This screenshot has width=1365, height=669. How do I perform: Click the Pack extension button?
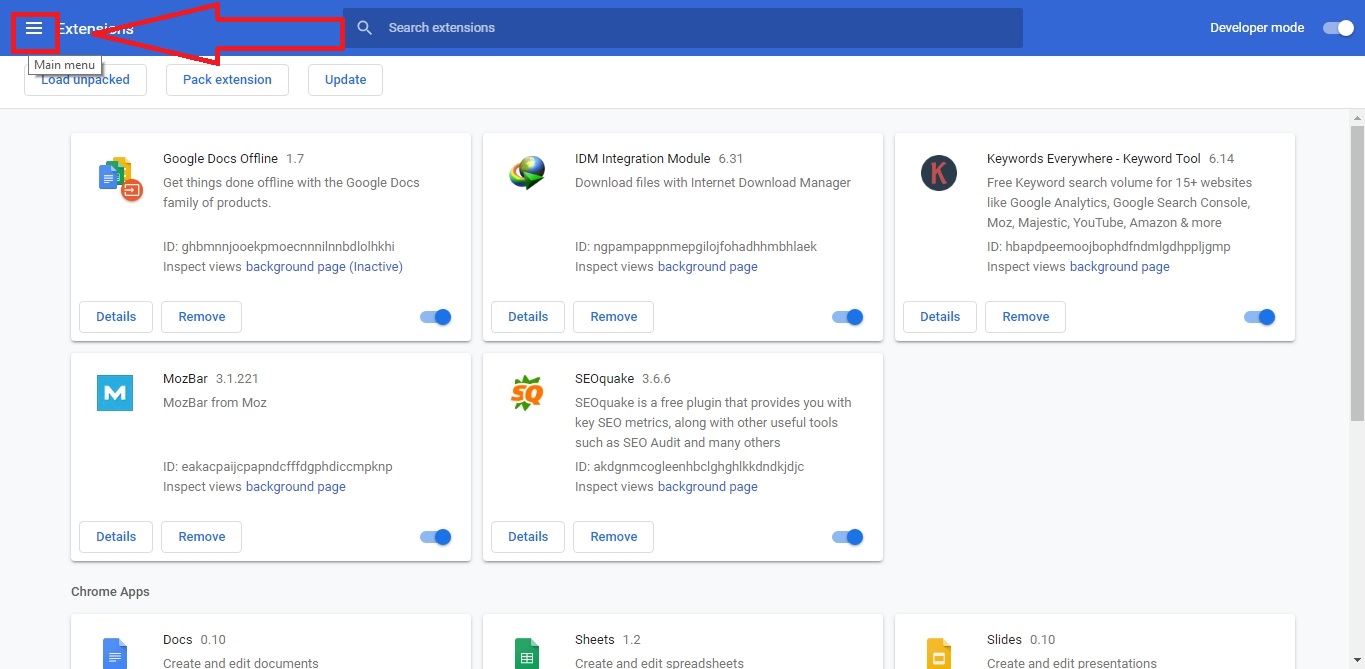coord(227,80)
